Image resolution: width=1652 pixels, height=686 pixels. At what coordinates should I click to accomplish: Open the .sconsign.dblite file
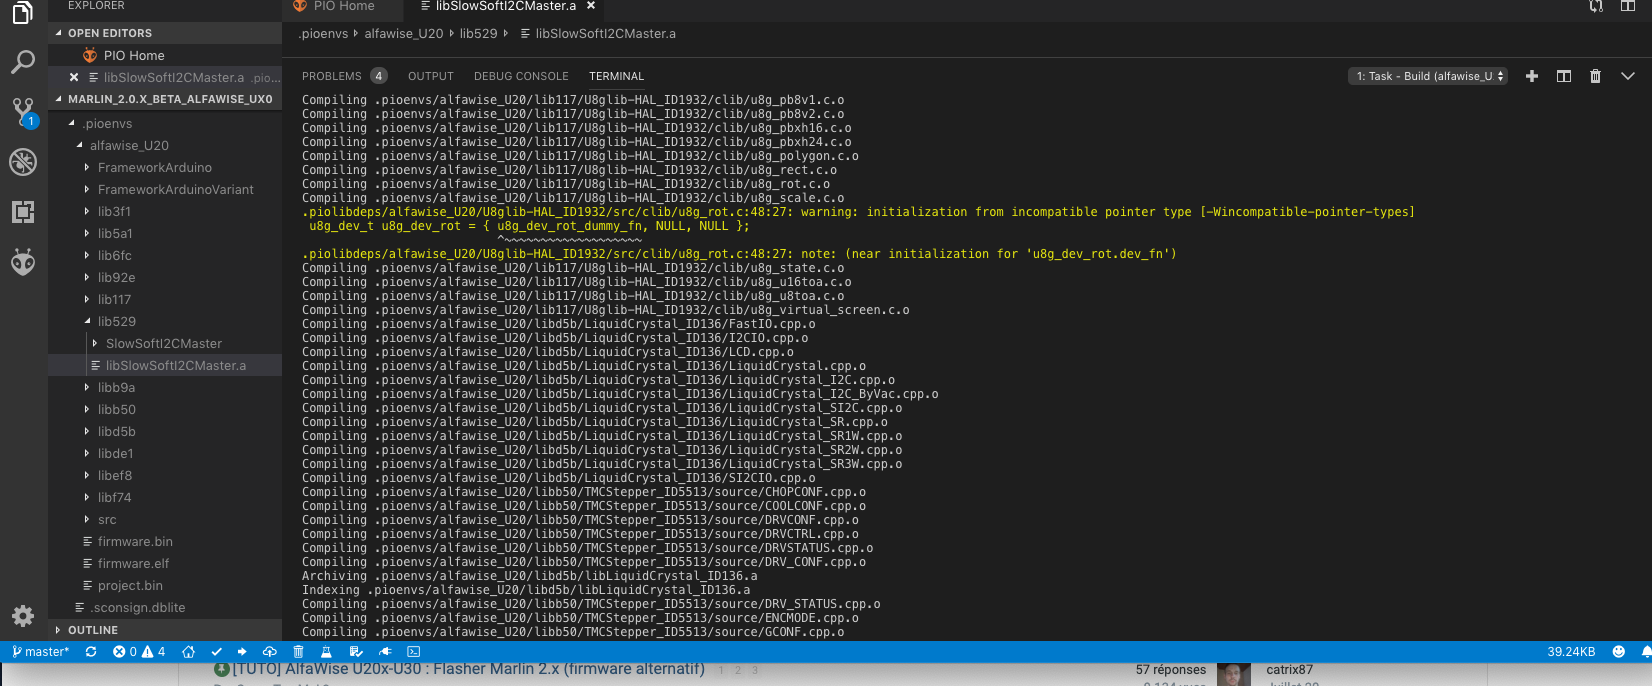(165, 607)
